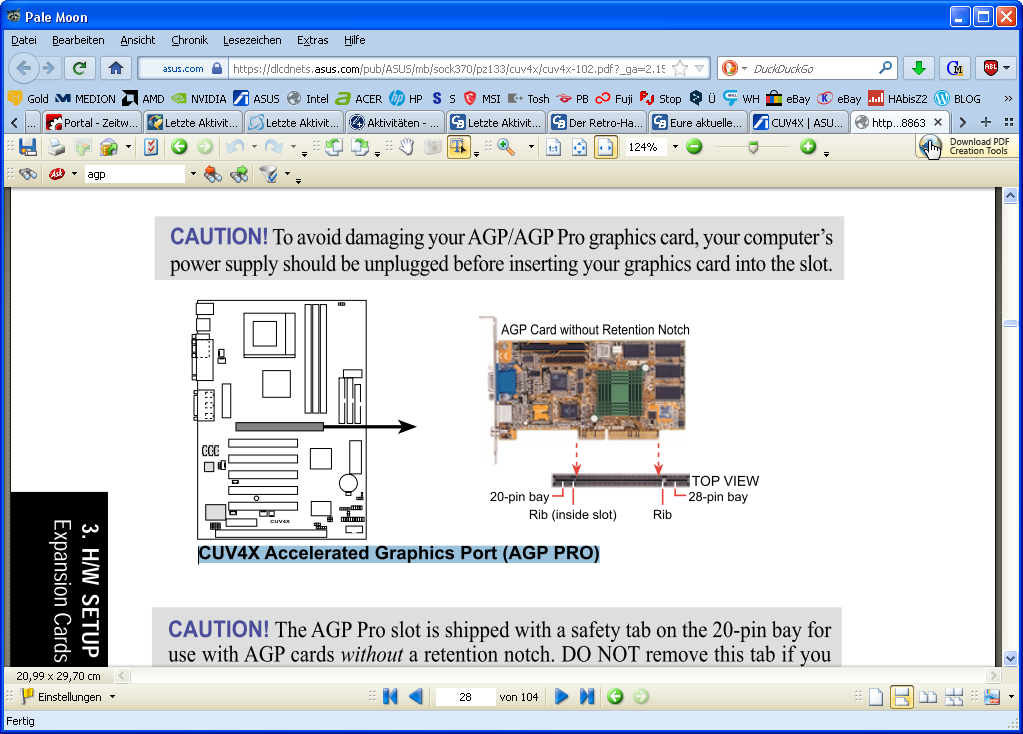The width and height of the screenshot is (1023, 734).
Task: Select the Zoom In magnifier tool
Action: point(506,147)
